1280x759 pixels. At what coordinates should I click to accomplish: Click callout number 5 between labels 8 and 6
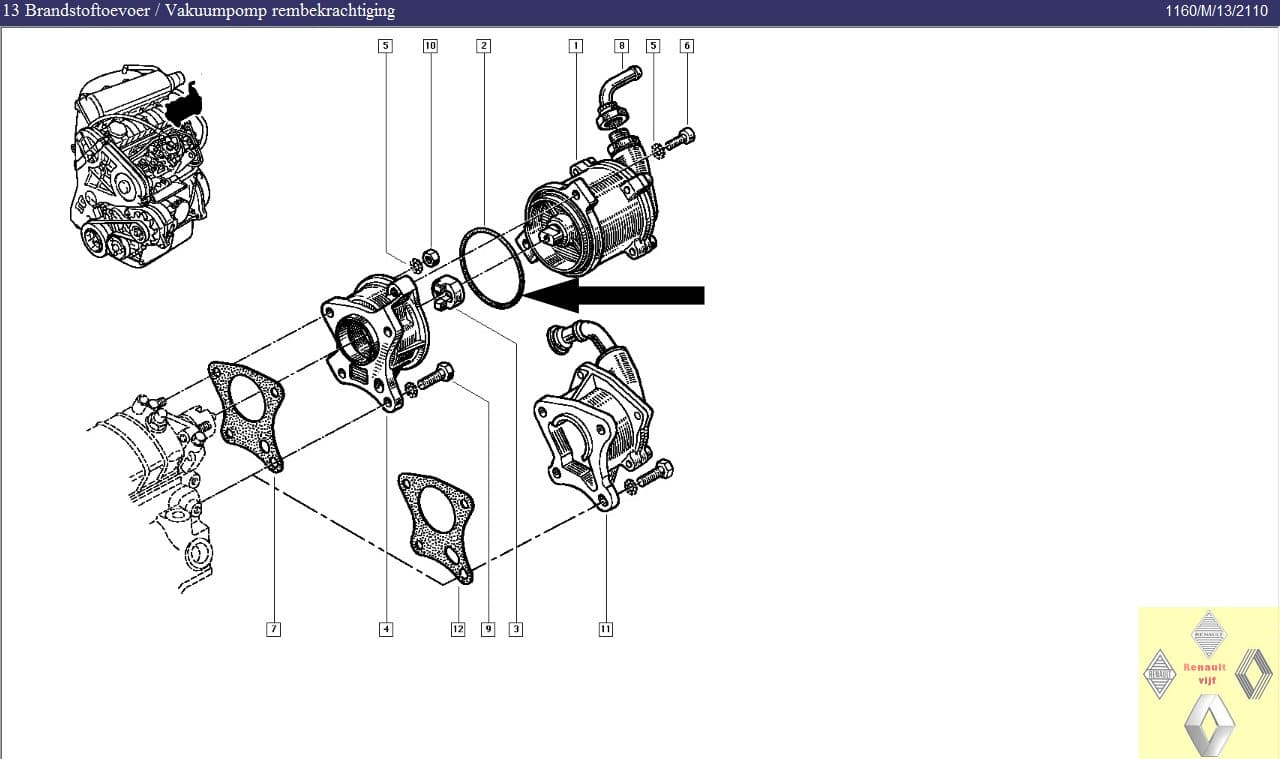[x=653, y=46]
